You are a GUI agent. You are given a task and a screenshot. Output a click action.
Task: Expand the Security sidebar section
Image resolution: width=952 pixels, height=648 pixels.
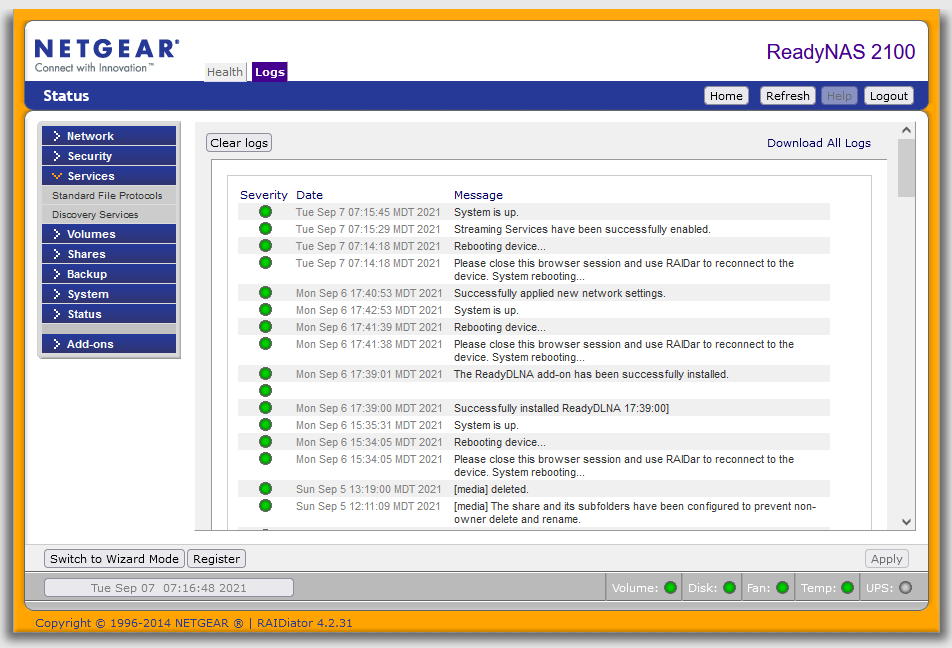coord(109,155)
